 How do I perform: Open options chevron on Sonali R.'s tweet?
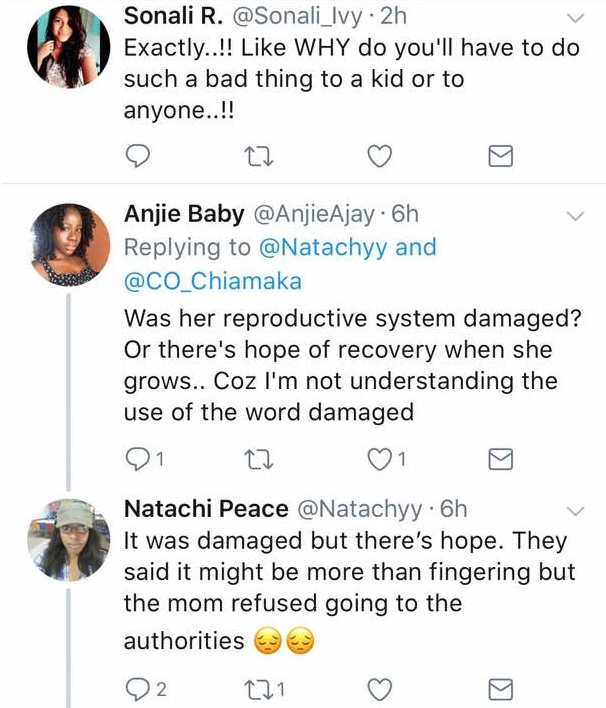(x=575, y=18)
